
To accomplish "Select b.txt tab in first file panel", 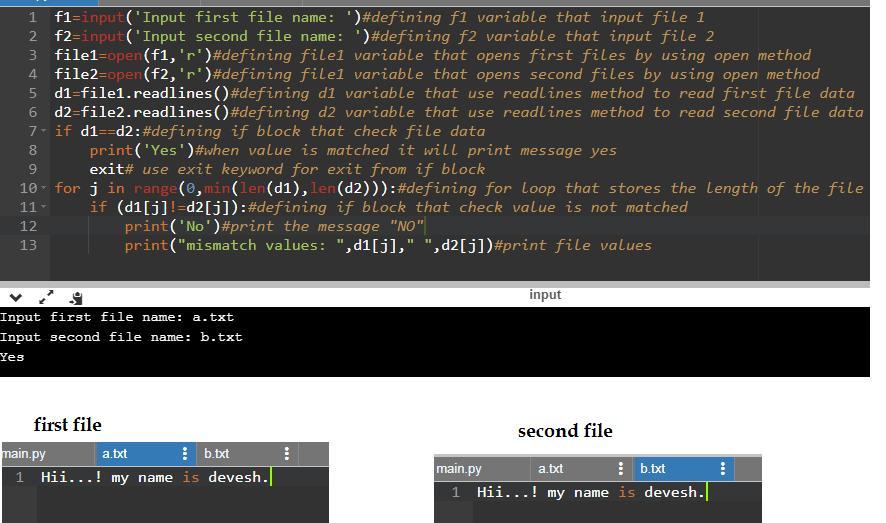I will click(x=216, y=454).
